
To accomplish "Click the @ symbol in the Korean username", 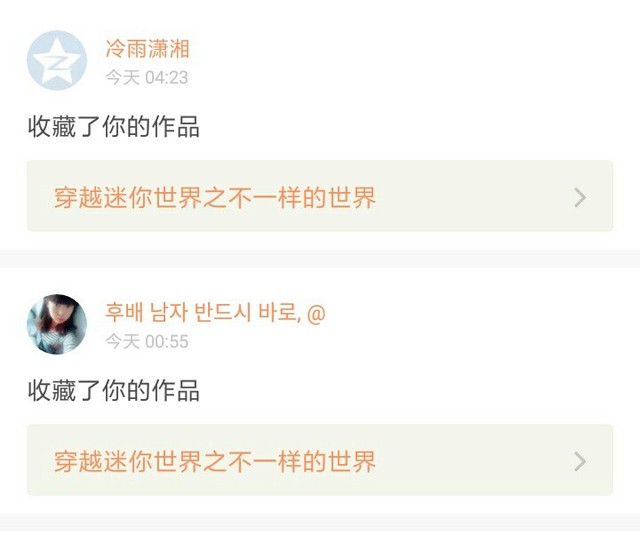I will 316,313.
